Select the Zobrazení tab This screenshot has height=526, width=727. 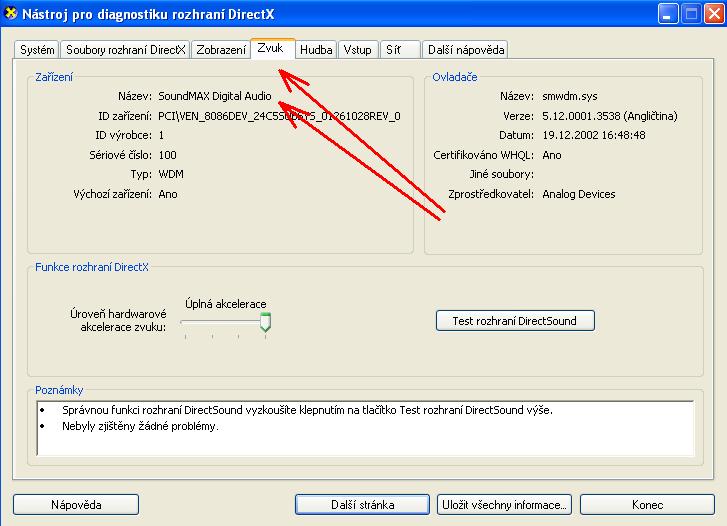coord(221,50)
